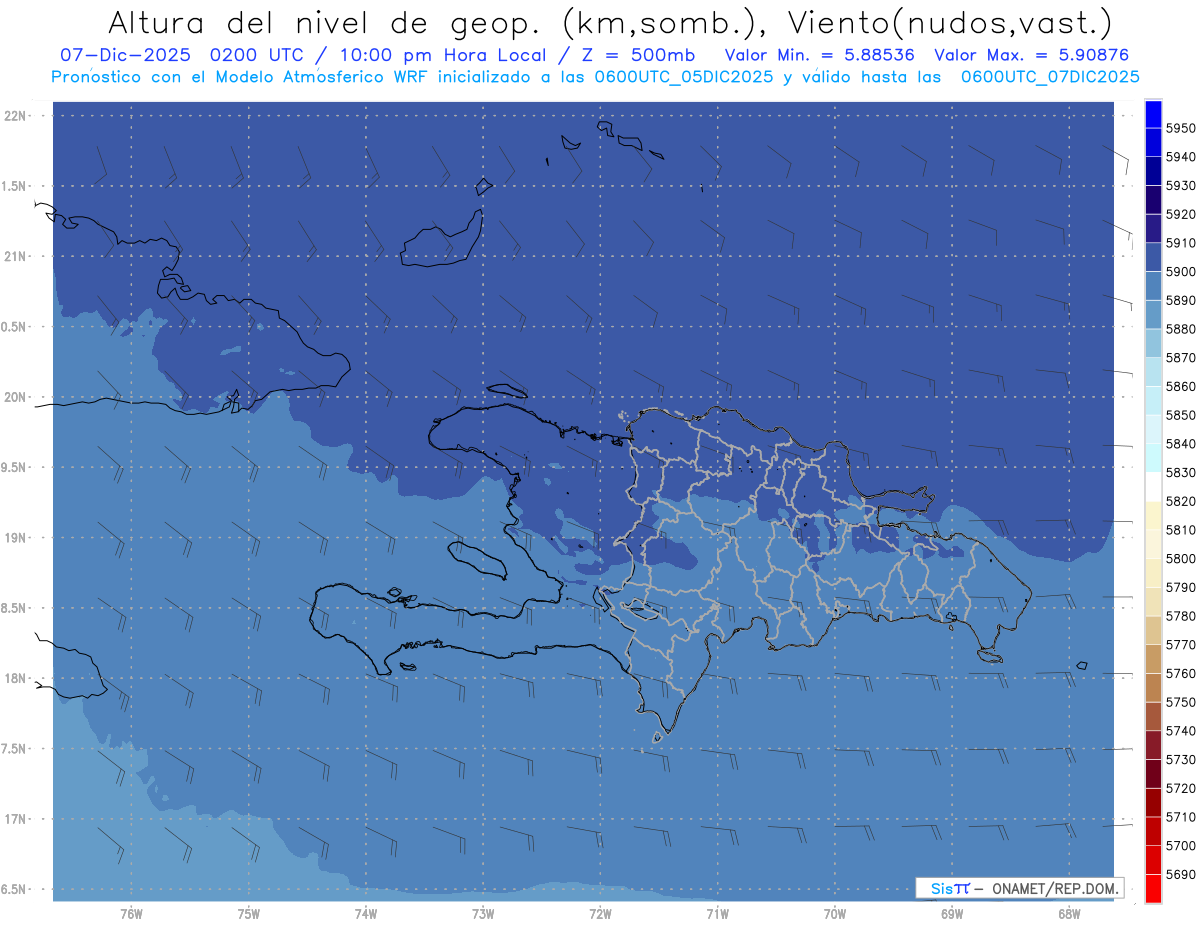Click the bright blue swatch above 5950
Viewport: 1200px width, 927px height.
pos(1153,114)
